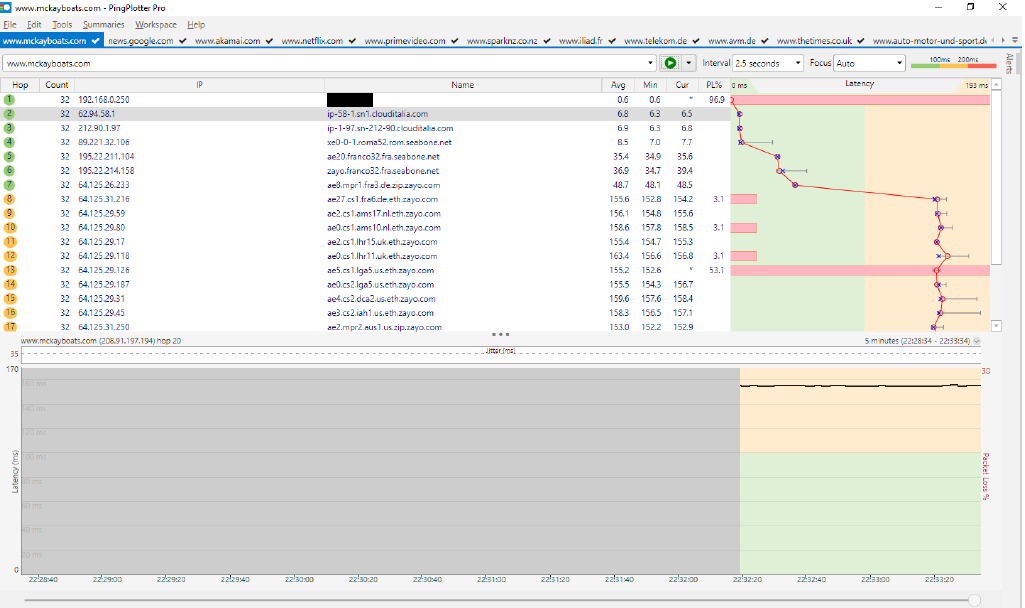Open the tab list dropdown arrow

1015,41
